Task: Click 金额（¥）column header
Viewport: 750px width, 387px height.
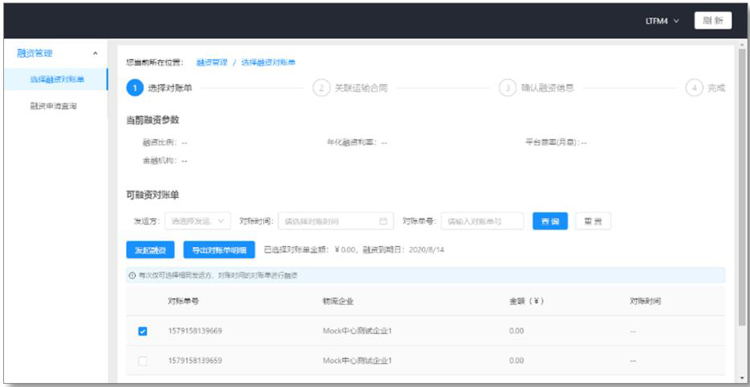Action: (527, 301)
